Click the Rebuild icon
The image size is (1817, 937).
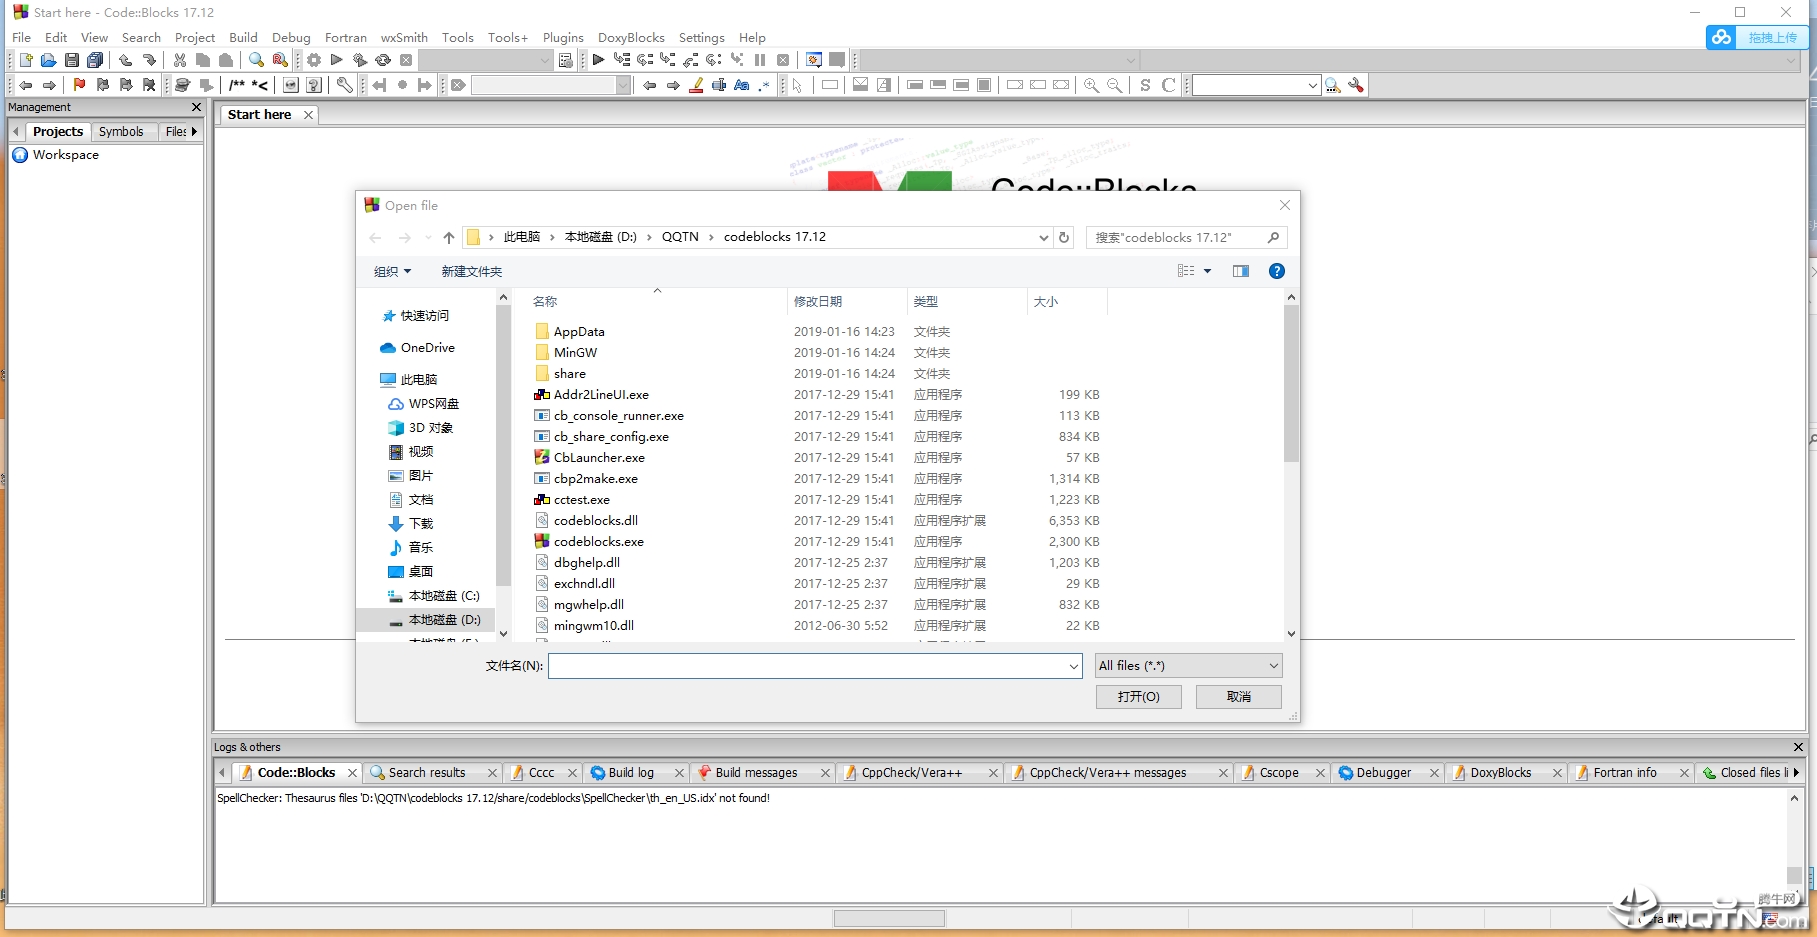tap(383, 60)
